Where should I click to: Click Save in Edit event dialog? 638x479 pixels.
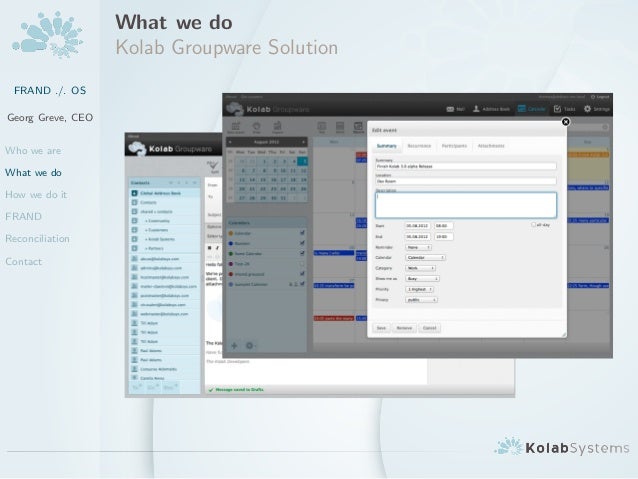pos(381,328)
